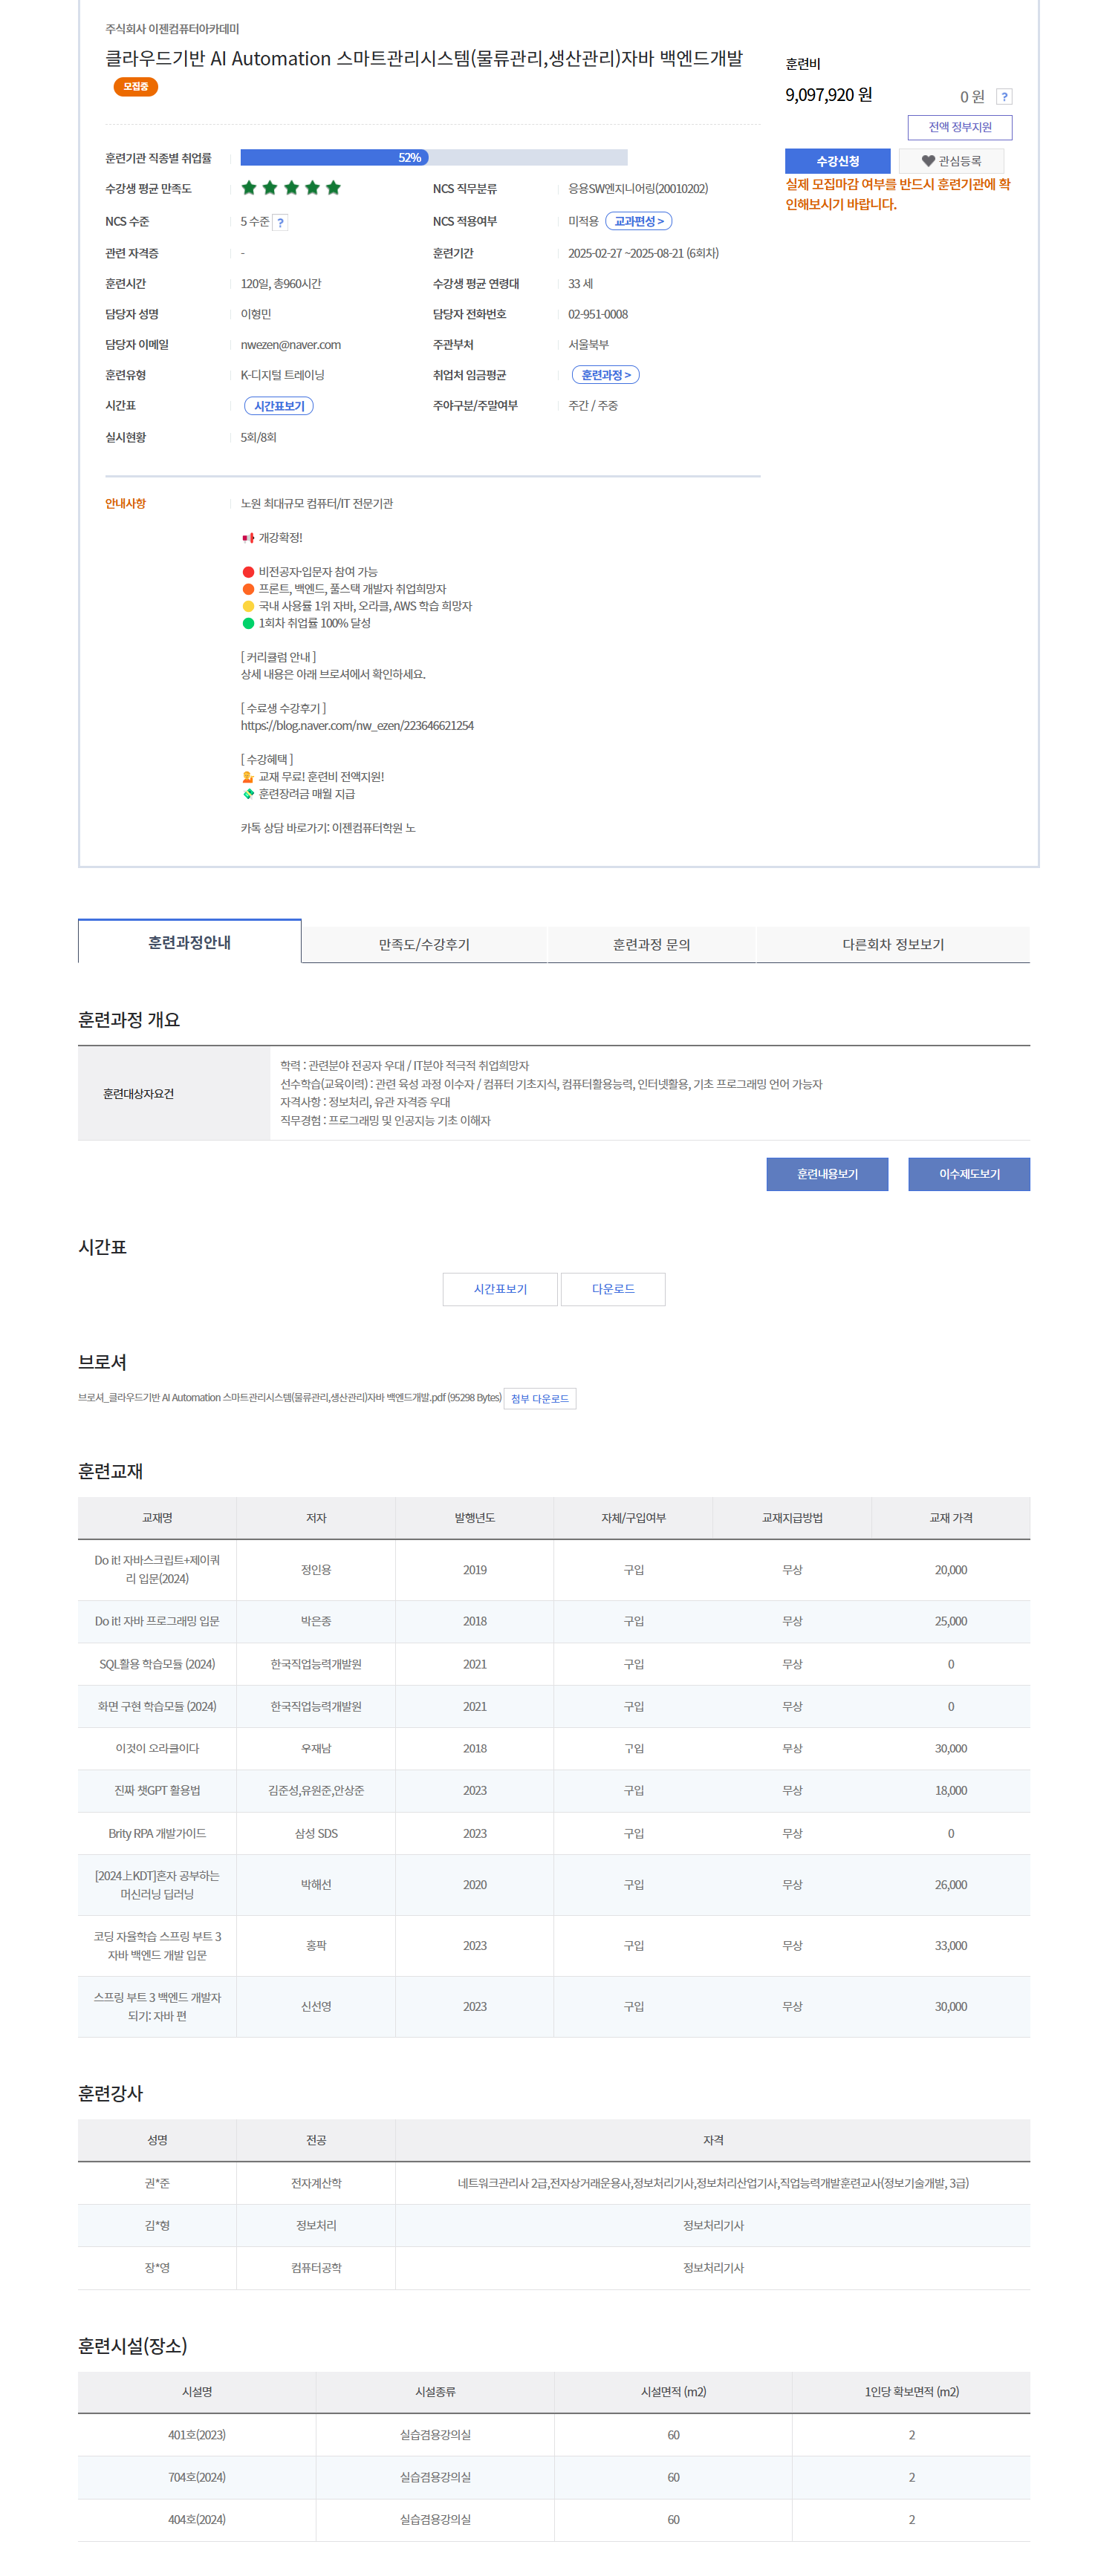
Task: Click the 이수제도보기 button
Action: click(x=968, y=1174)
